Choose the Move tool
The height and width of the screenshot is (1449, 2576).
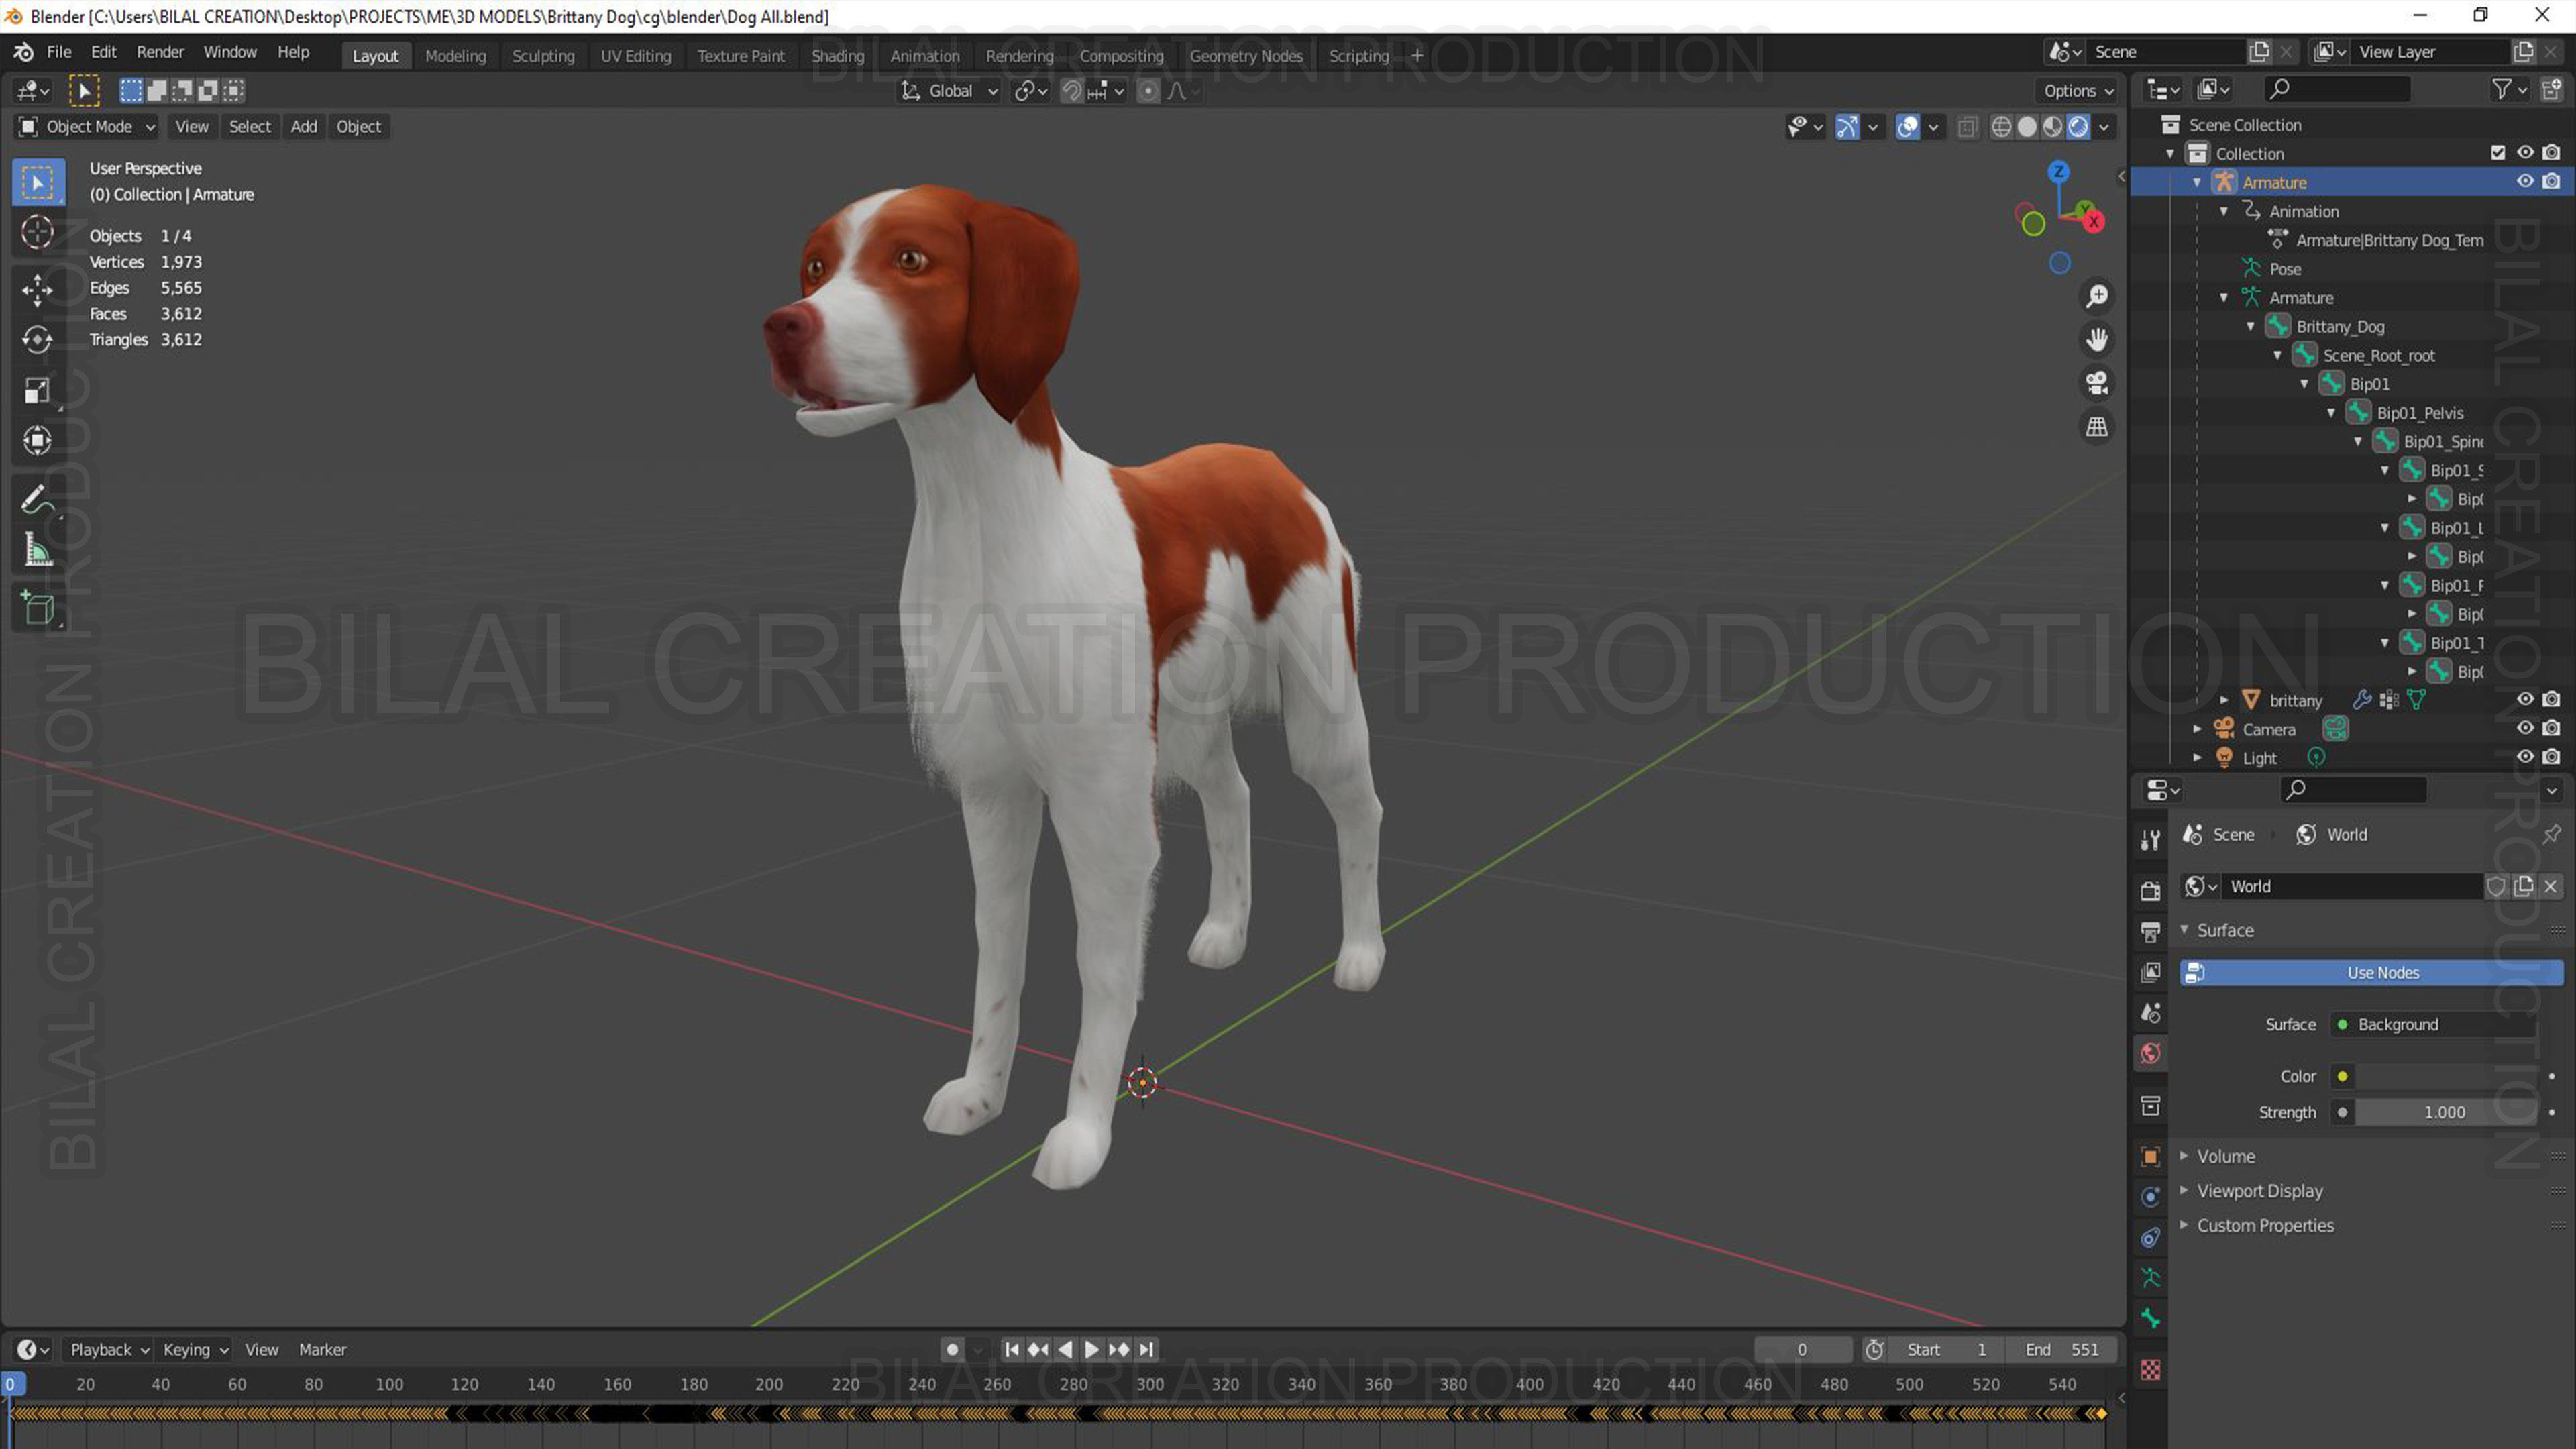click(x=38, y=290)
